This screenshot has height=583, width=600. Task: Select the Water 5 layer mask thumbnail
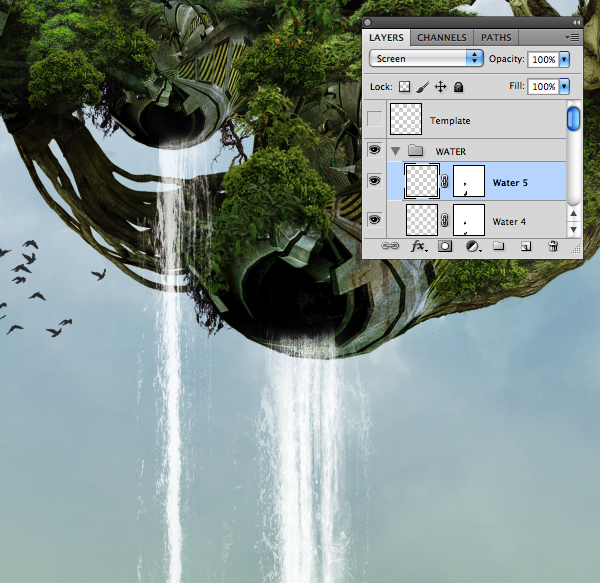pyautogui.click(x=469, y=181)
